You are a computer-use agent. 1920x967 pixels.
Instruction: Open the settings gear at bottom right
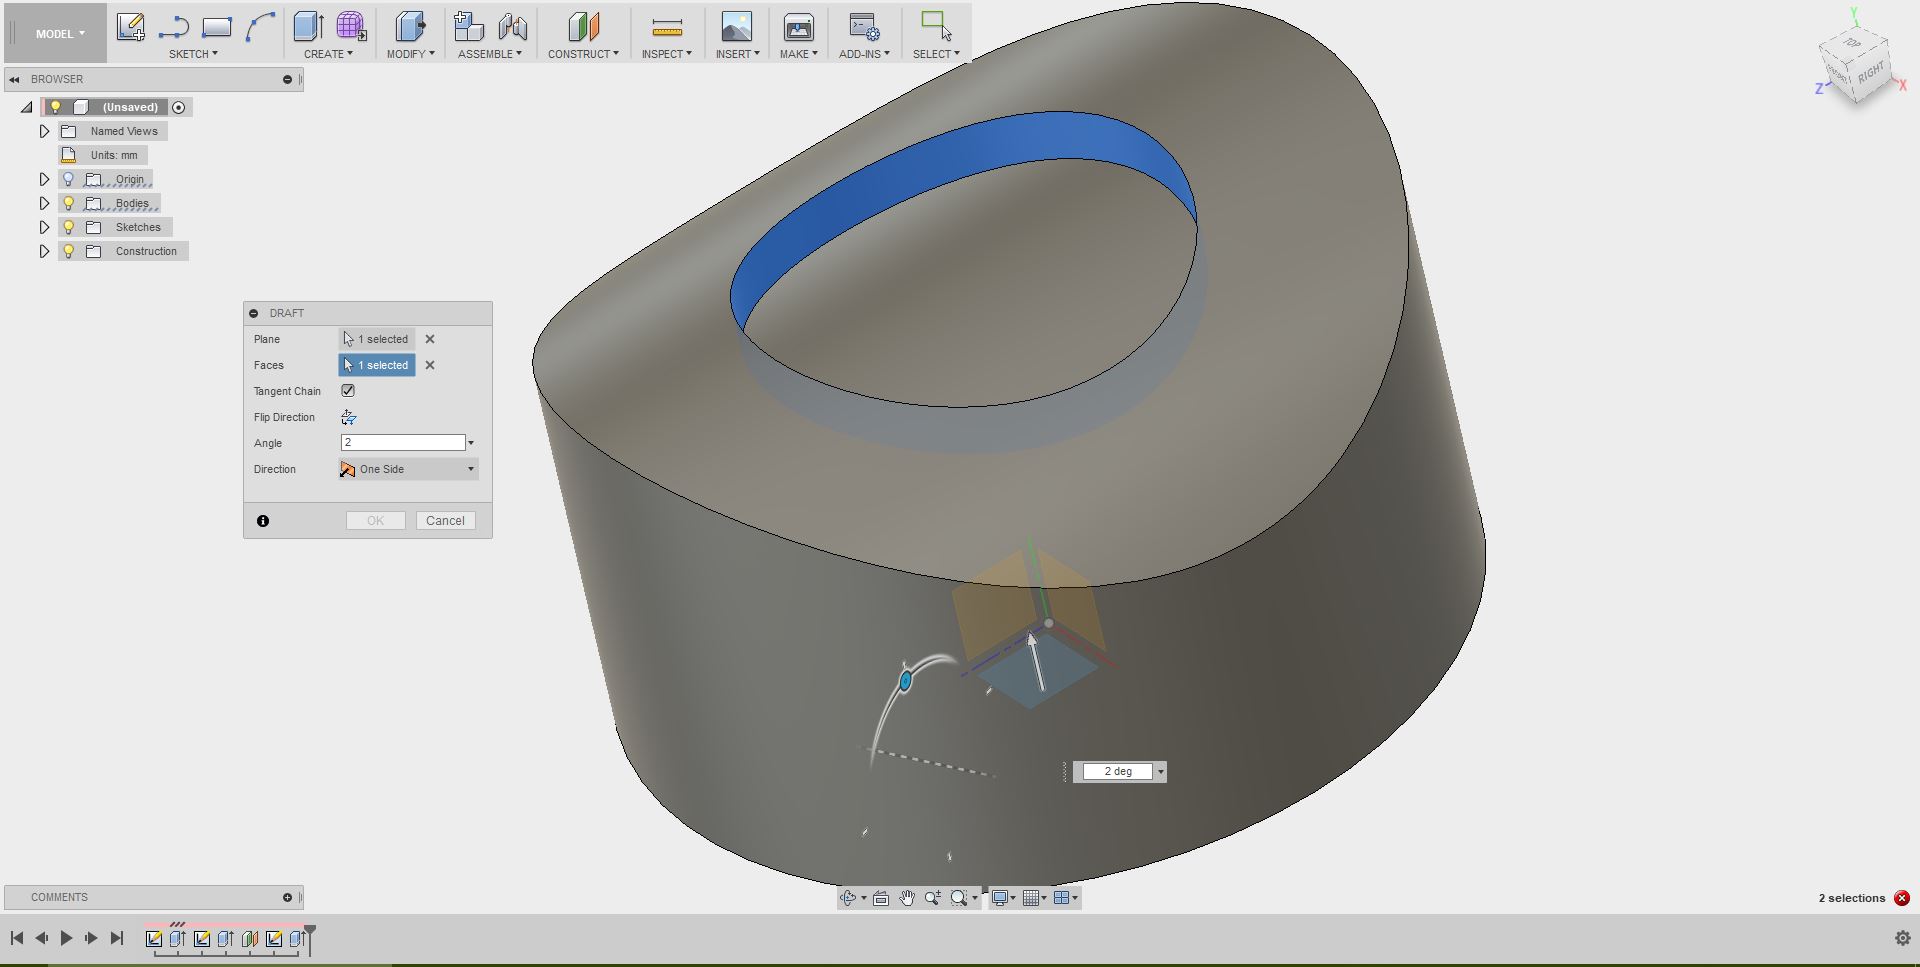point(1901,938)
